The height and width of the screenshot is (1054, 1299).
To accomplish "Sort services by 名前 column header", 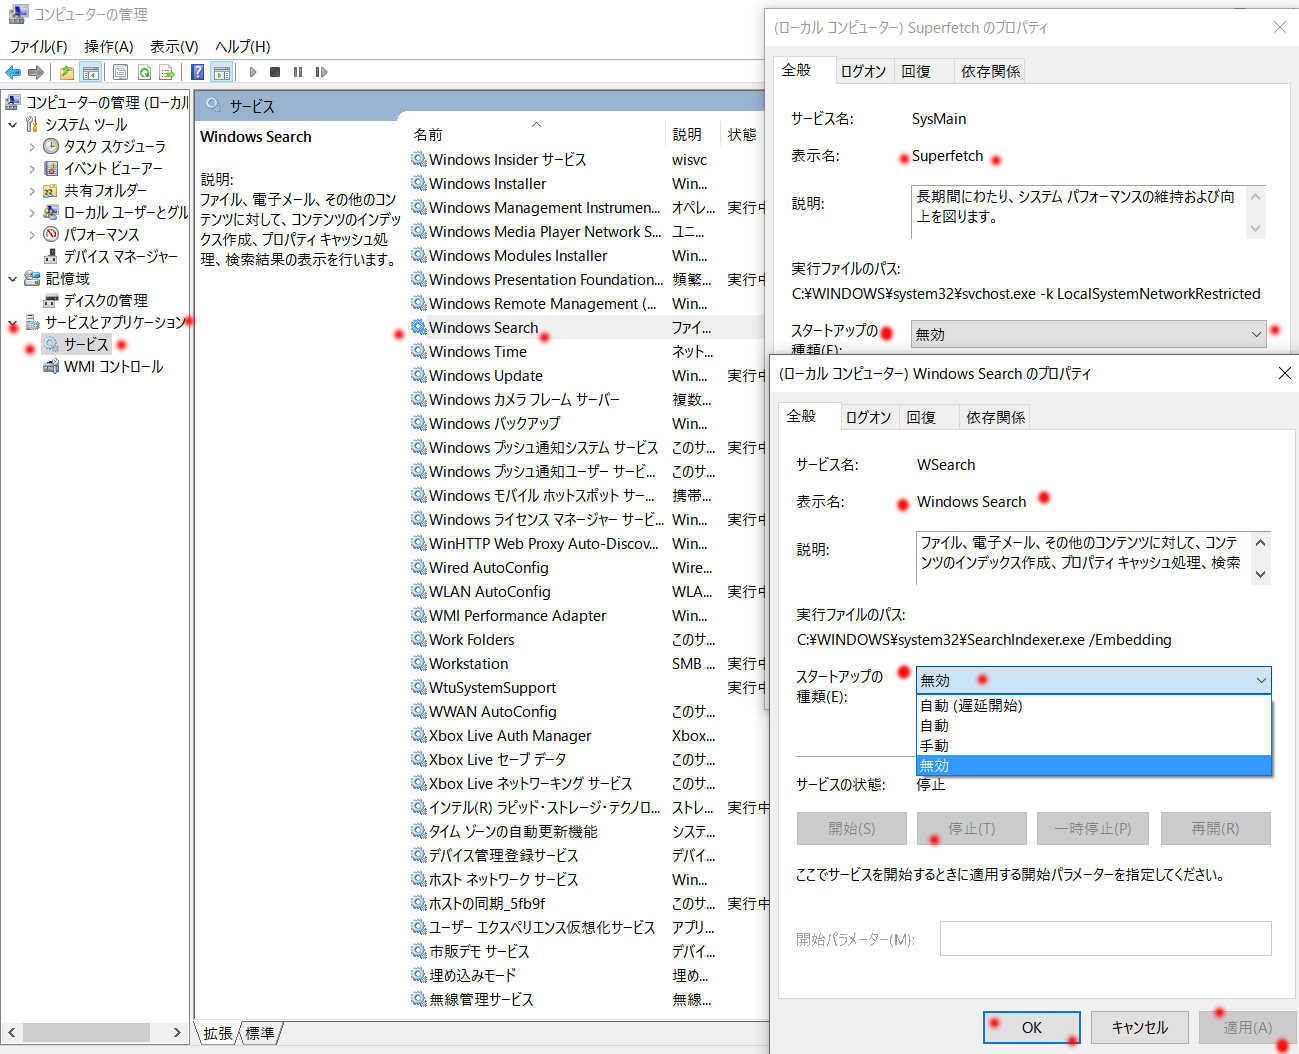I will (x=536, y=134).
